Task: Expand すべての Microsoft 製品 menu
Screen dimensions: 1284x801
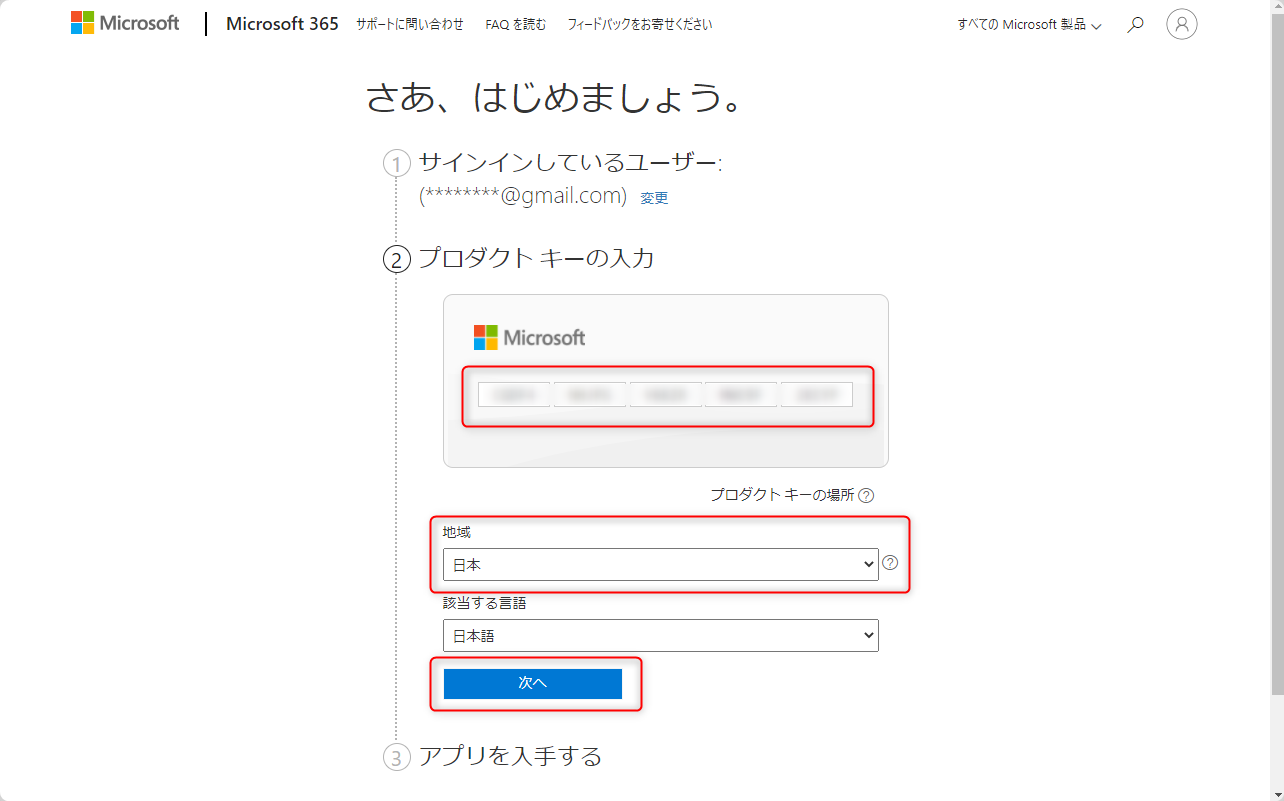Action: (1029, 25)
